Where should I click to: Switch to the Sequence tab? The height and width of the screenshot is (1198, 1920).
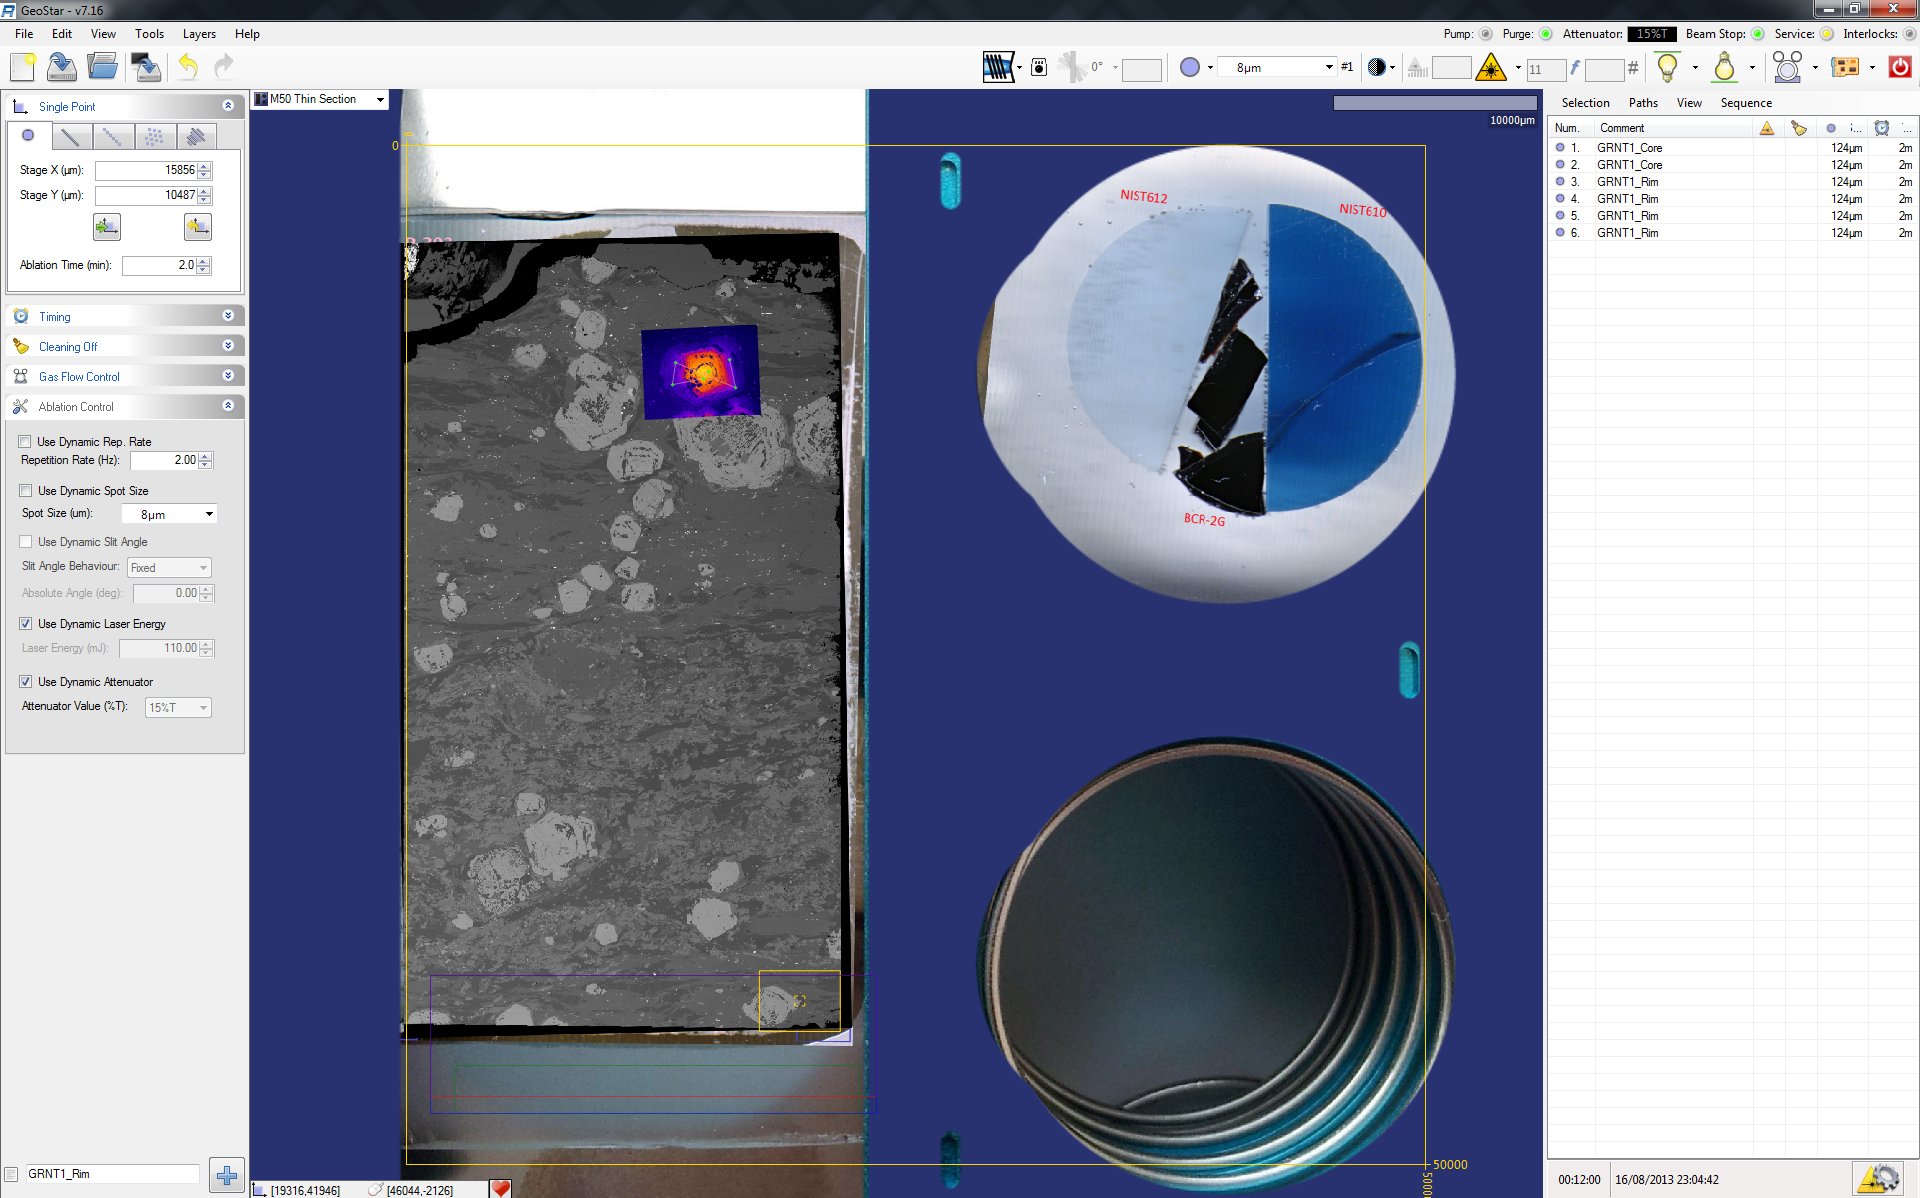pyautogui.click(x=1745, y=102)
